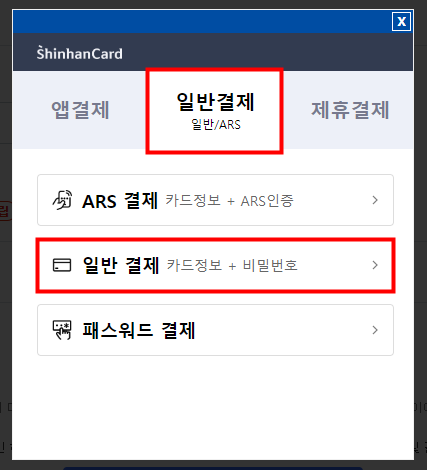Click the 패스워드 결제 keypad icon
Screen dimensions: 427x470
(62, 330)
